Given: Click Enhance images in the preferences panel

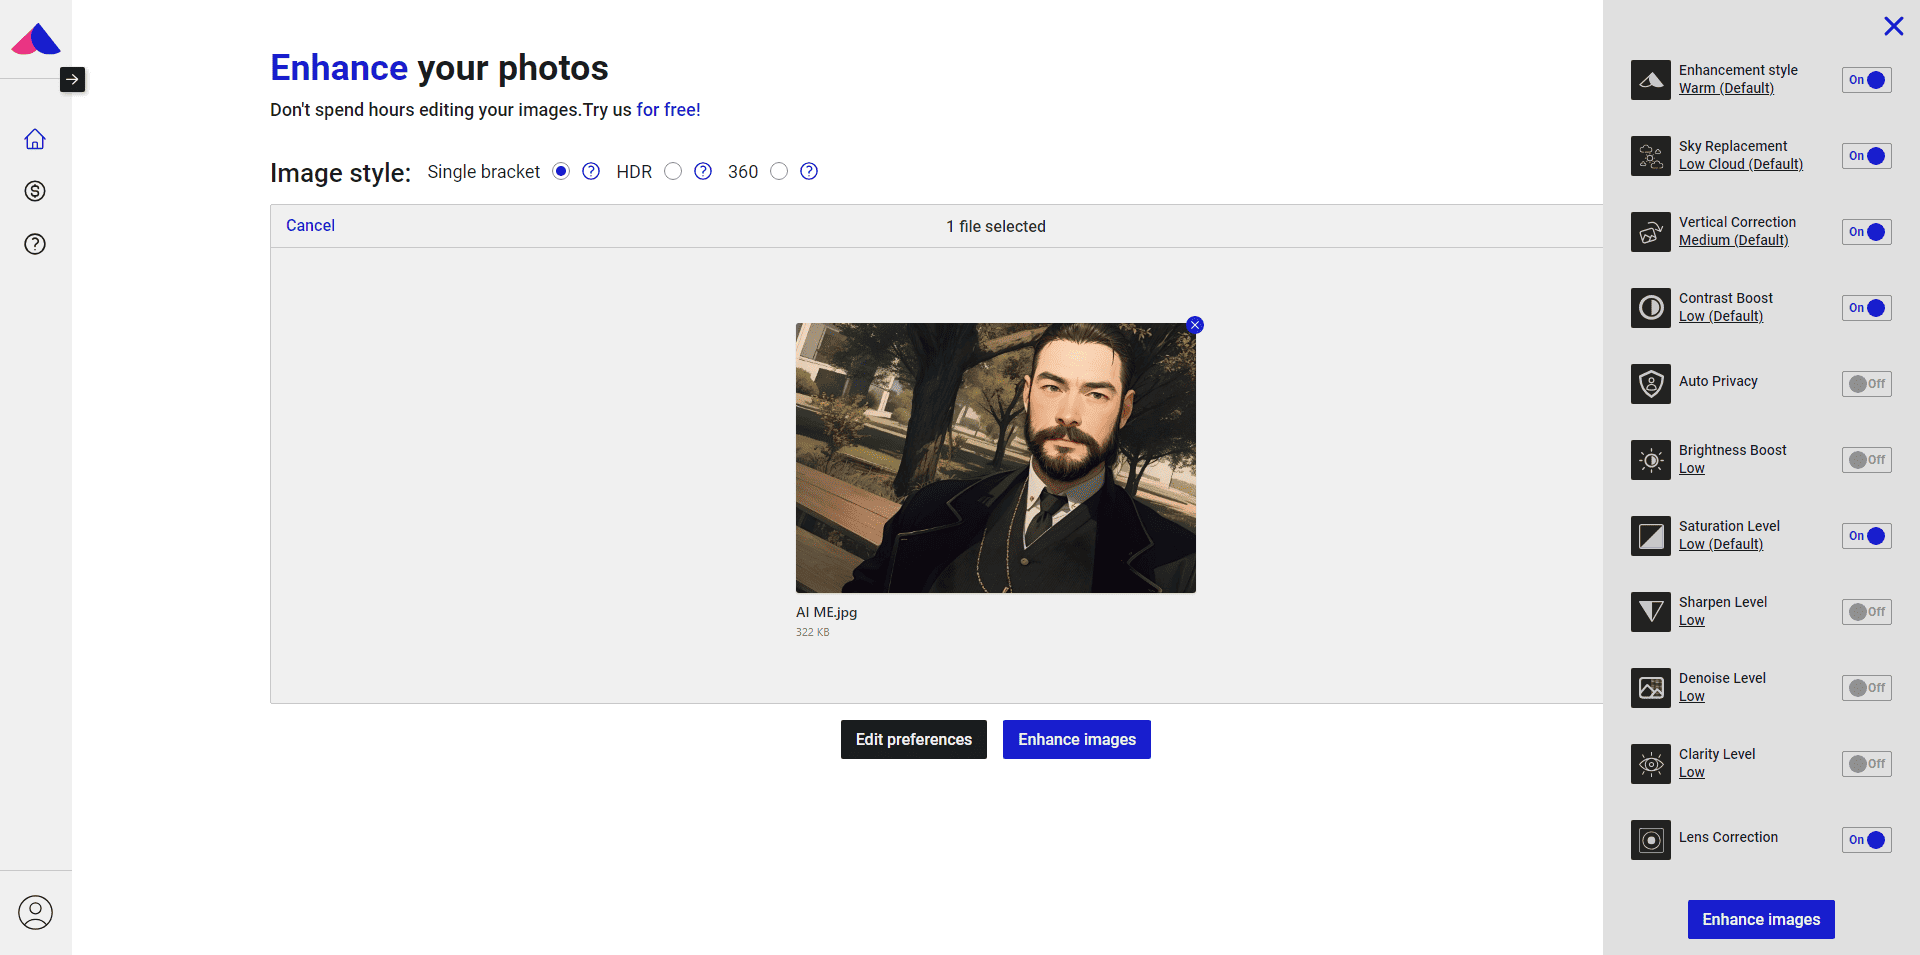Looking at the screenshot, I should point(1761,919).
